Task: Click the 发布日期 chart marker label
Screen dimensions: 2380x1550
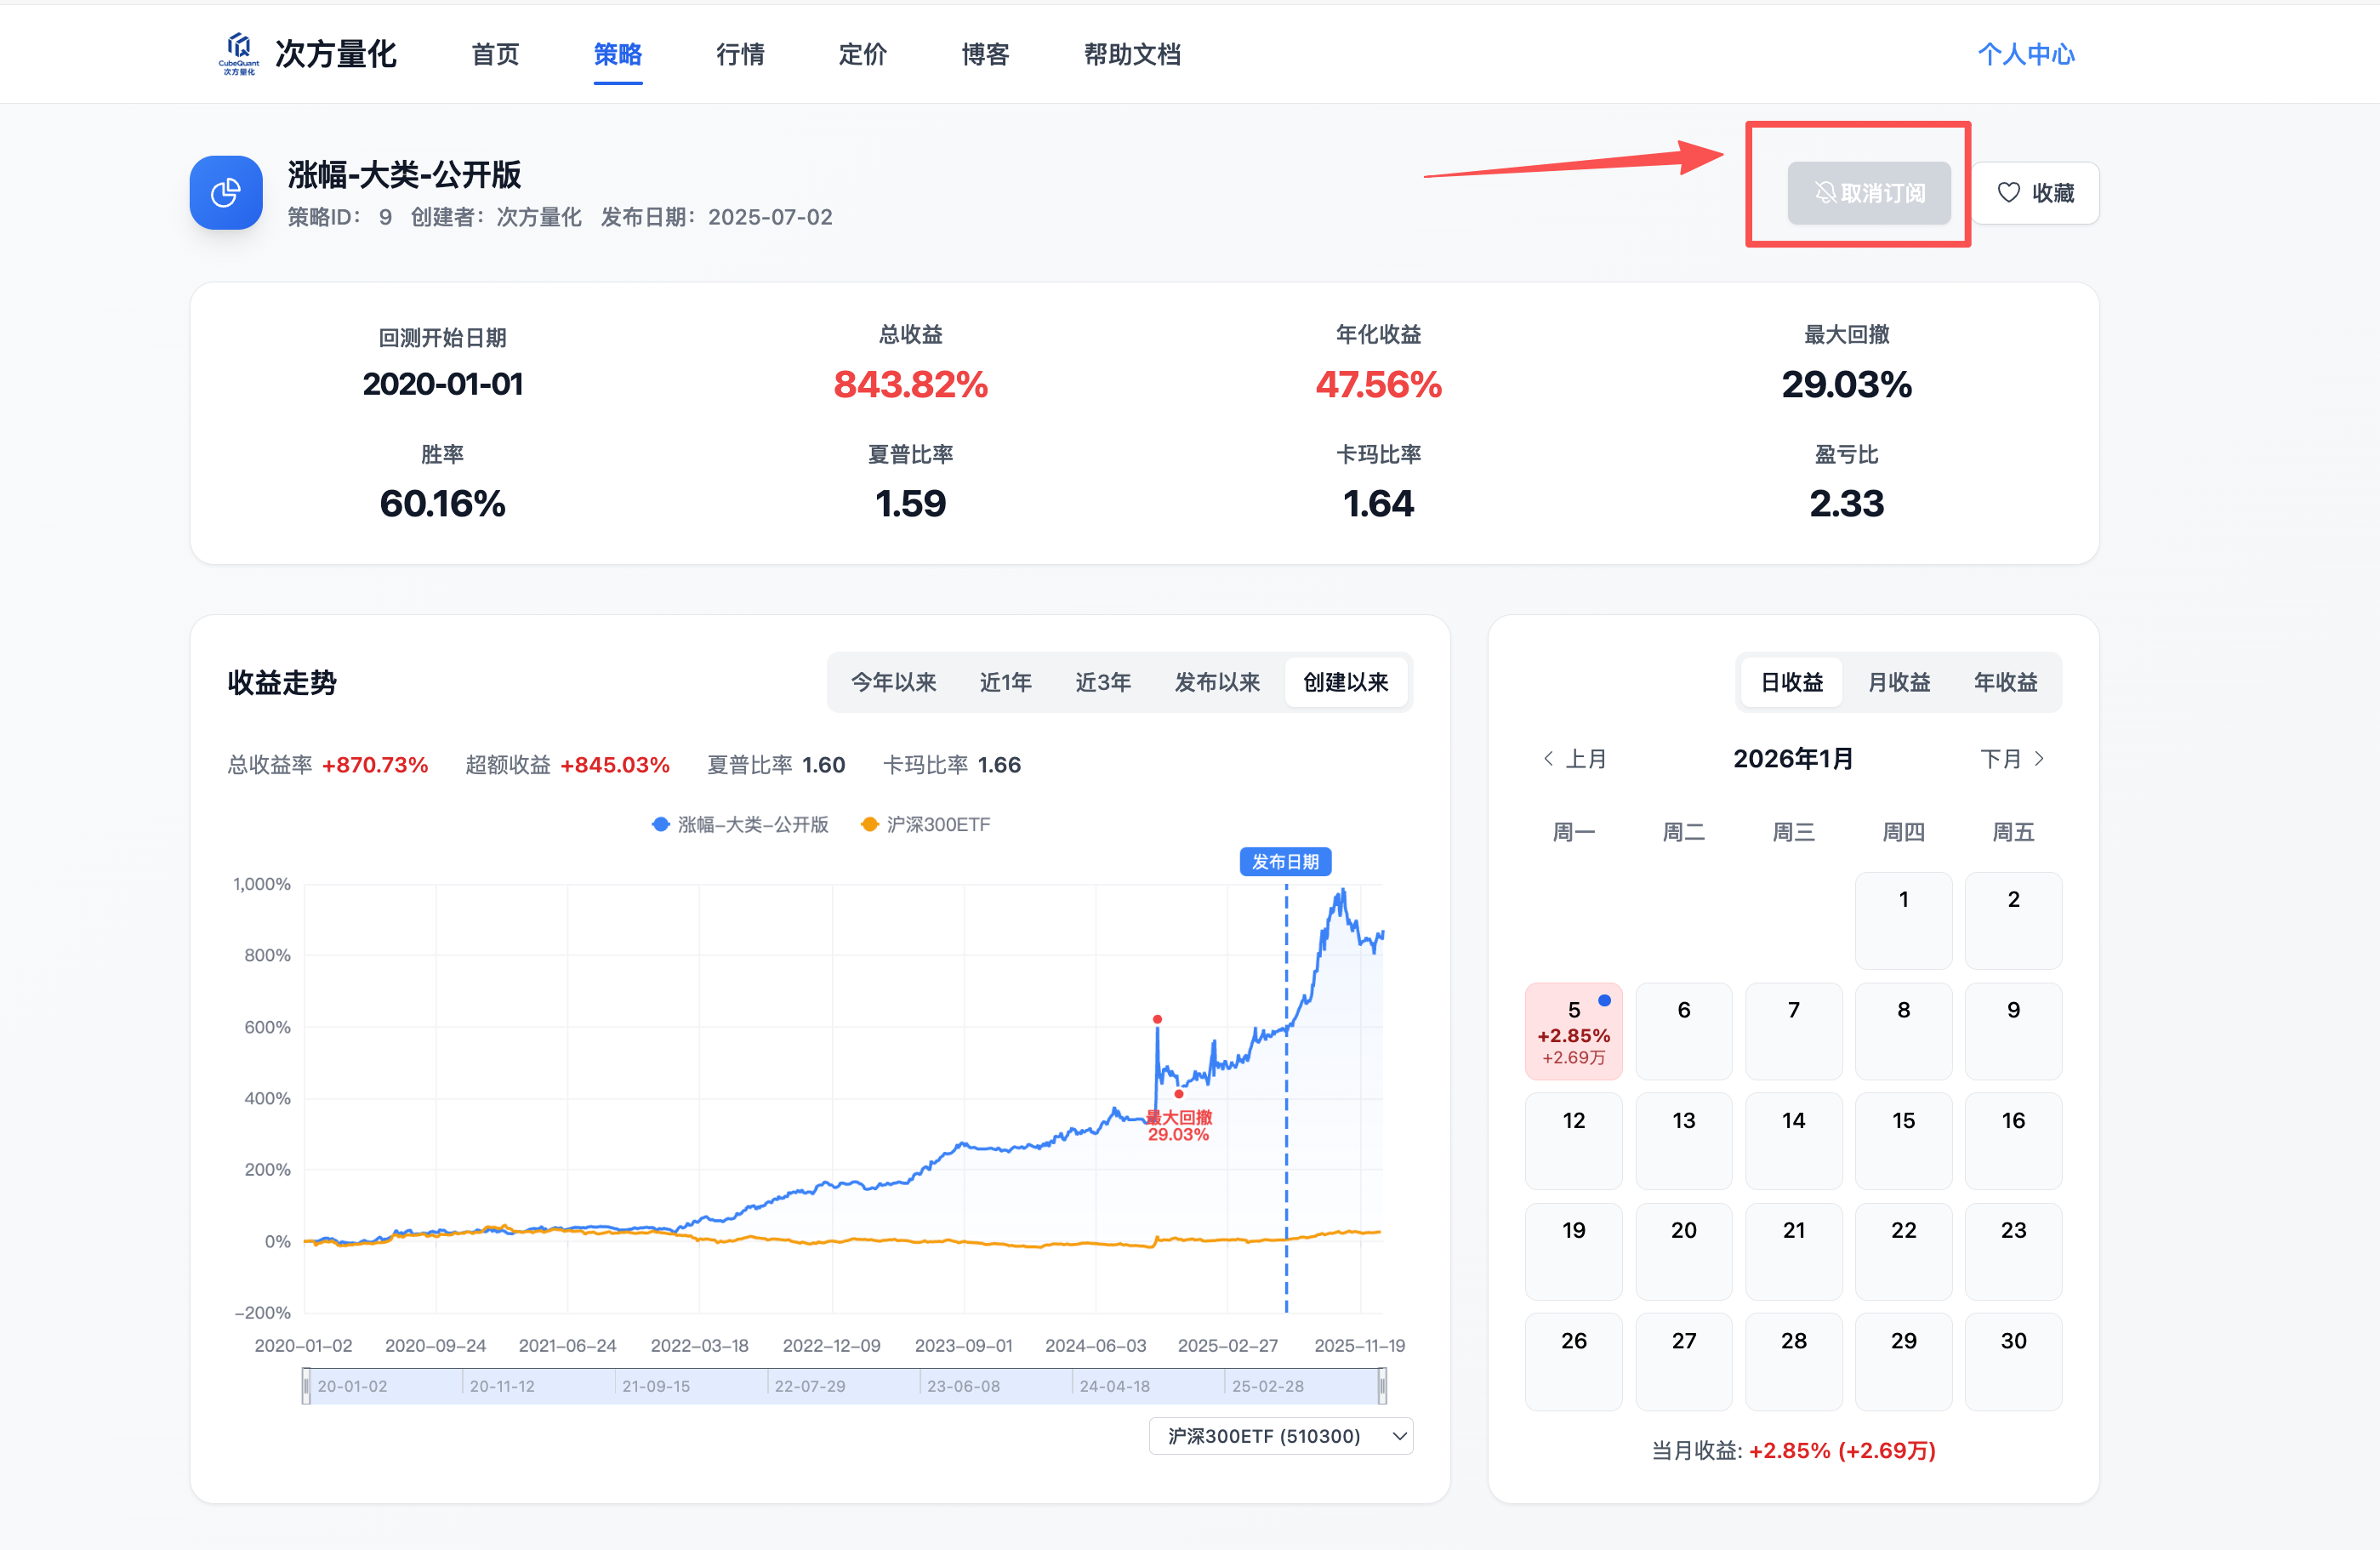Action: pyautogui.click(x=1285, y=861)
